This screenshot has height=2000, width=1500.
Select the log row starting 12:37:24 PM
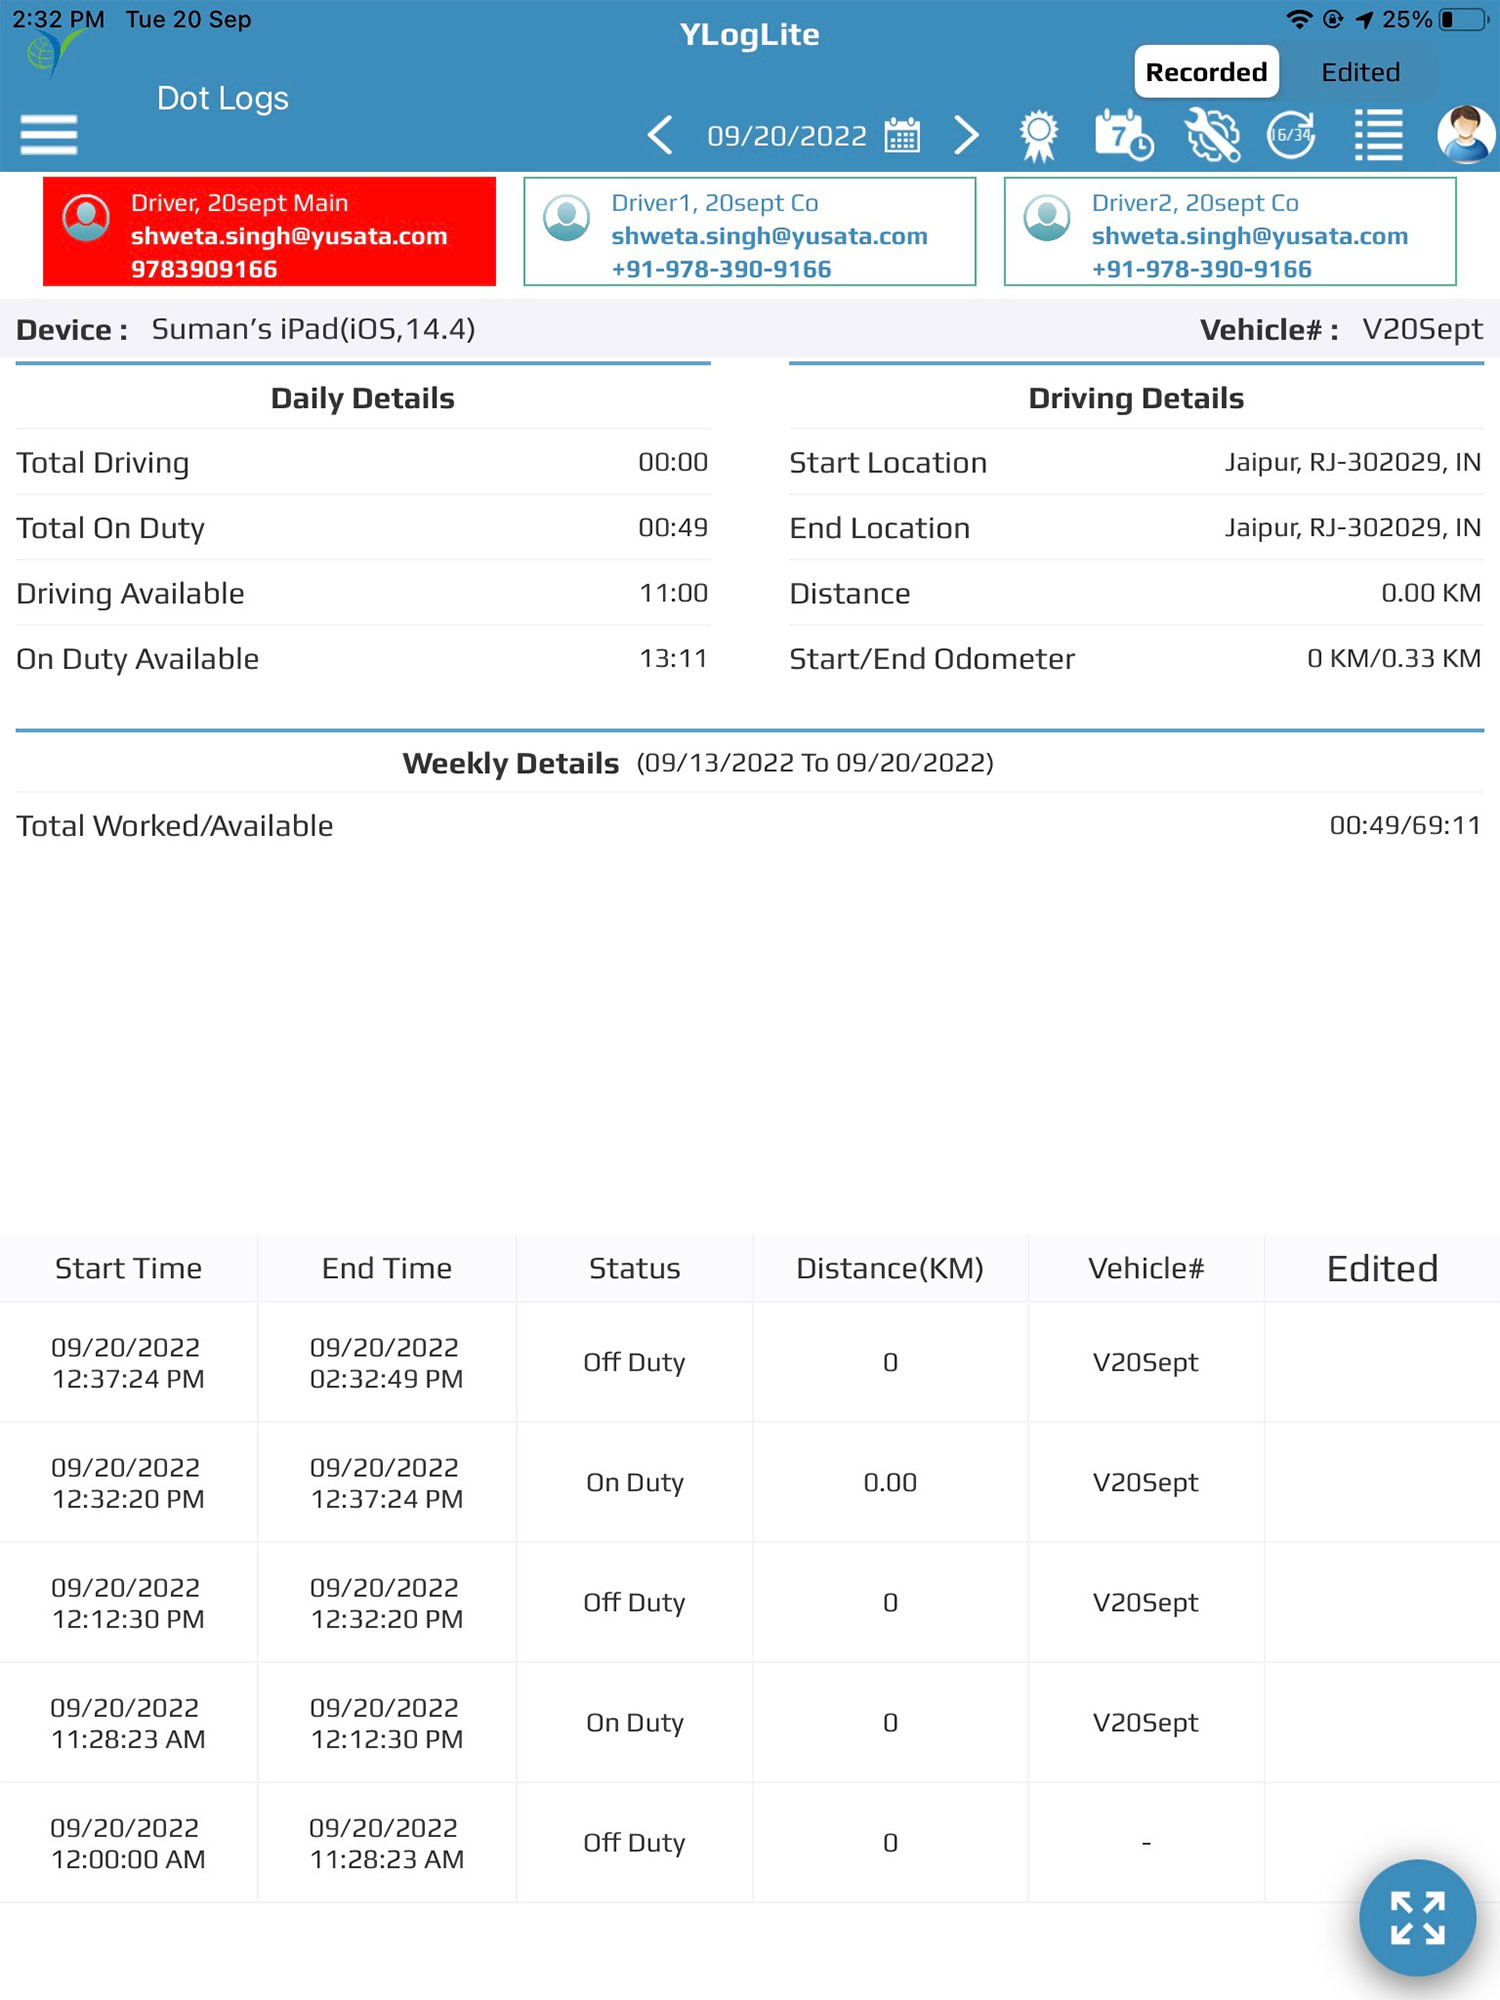click(x=750, y=1362)
